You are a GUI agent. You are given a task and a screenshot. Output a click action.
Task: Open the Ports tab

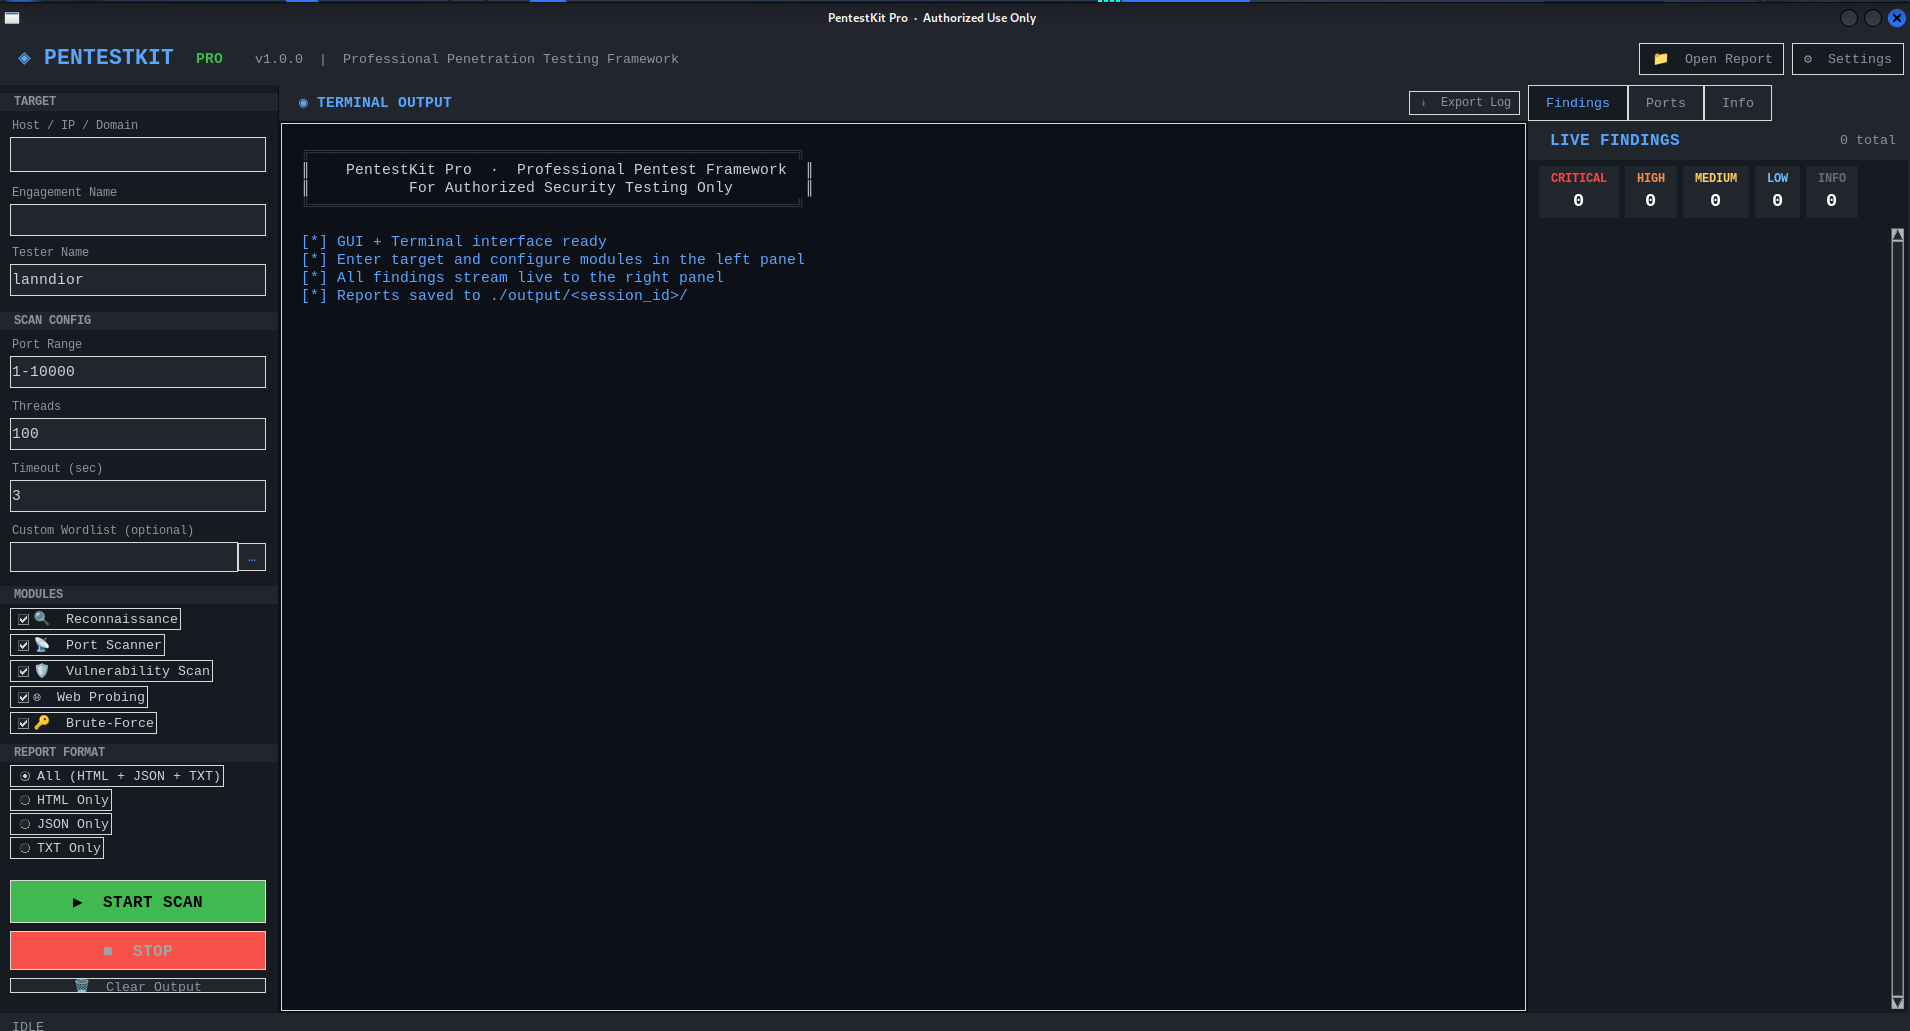pyautogui.click(x=1665, y=103)
